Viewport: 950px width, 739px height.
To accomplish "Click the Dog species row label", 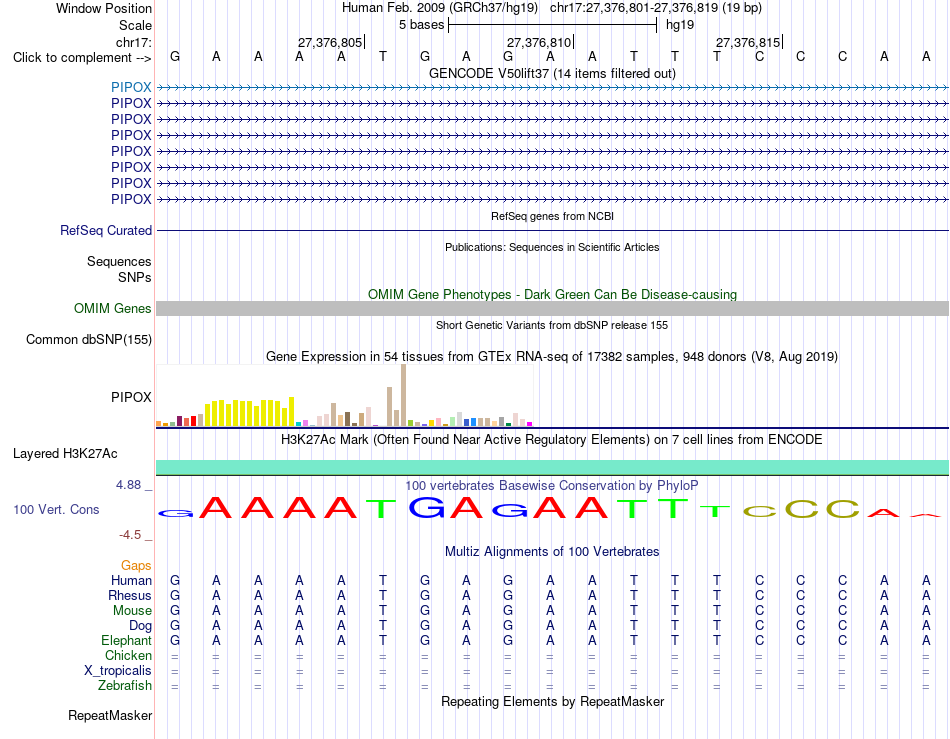I will pos(141,626).
